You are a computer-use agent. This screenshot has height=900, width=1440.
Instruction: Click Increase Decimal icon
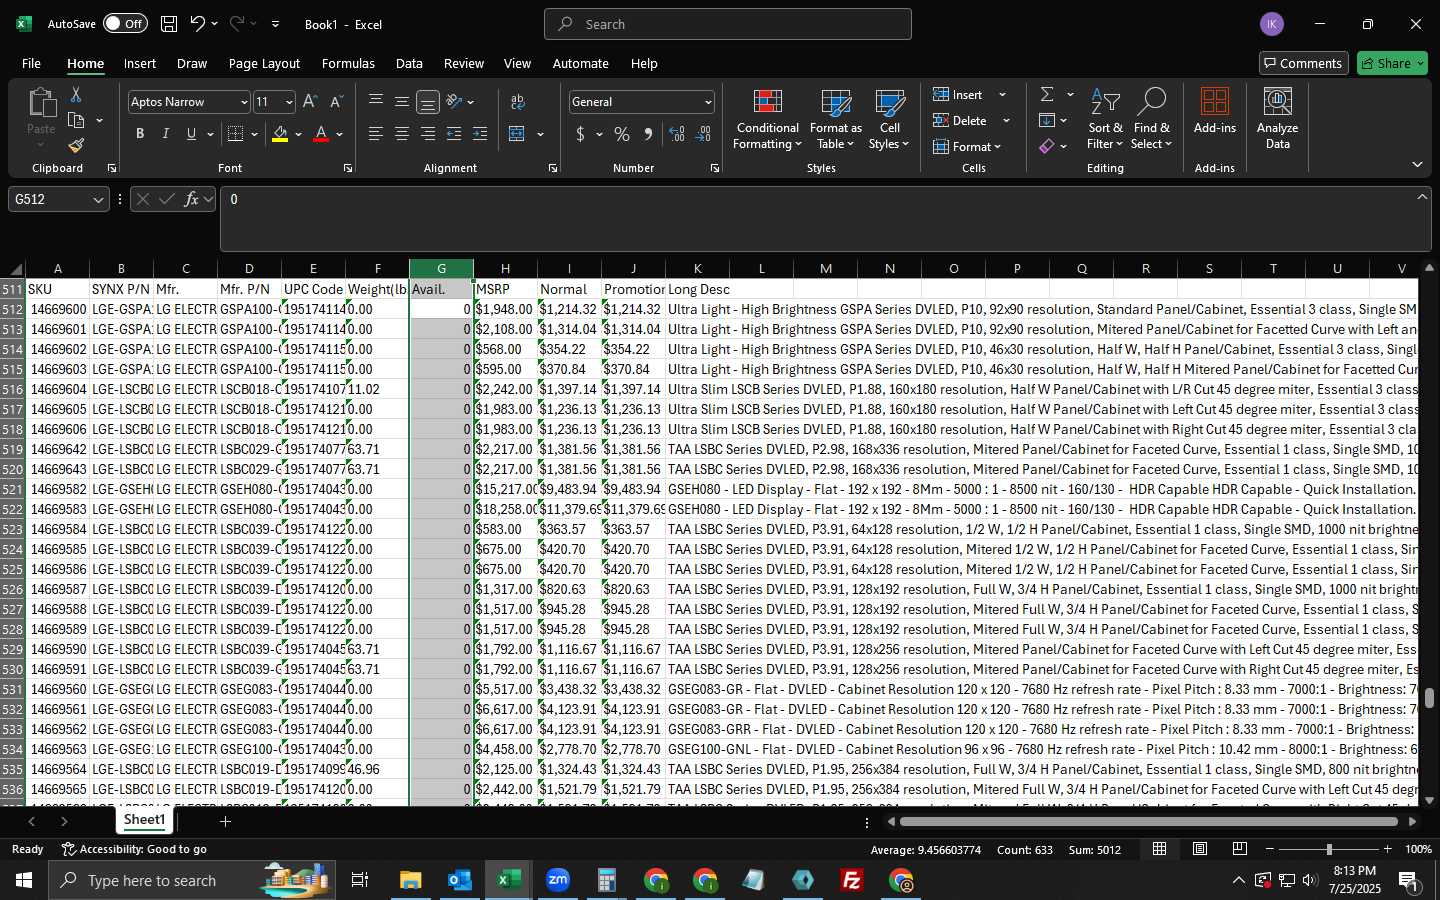[x=677, y=134]
